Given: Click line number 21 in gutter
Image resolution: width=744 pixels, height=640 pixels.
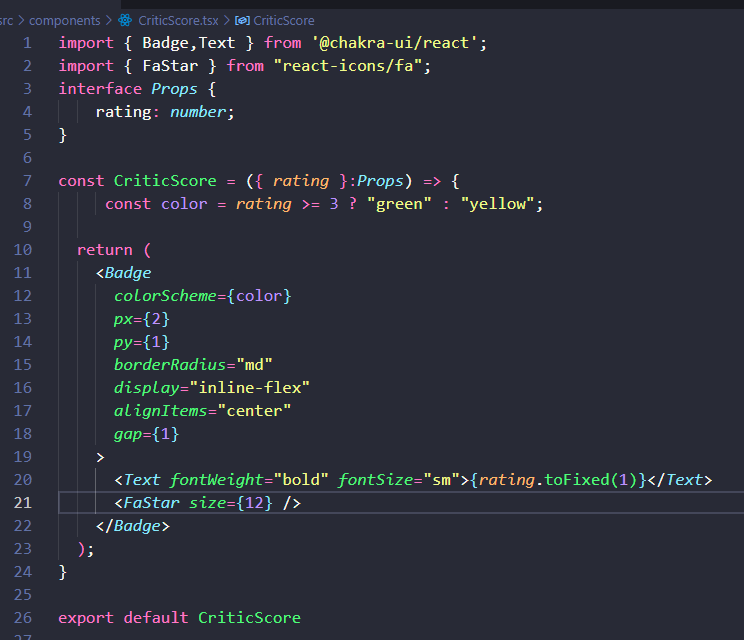Looking at the screenshot, I should pyautogui.click(x=23, y=502).
